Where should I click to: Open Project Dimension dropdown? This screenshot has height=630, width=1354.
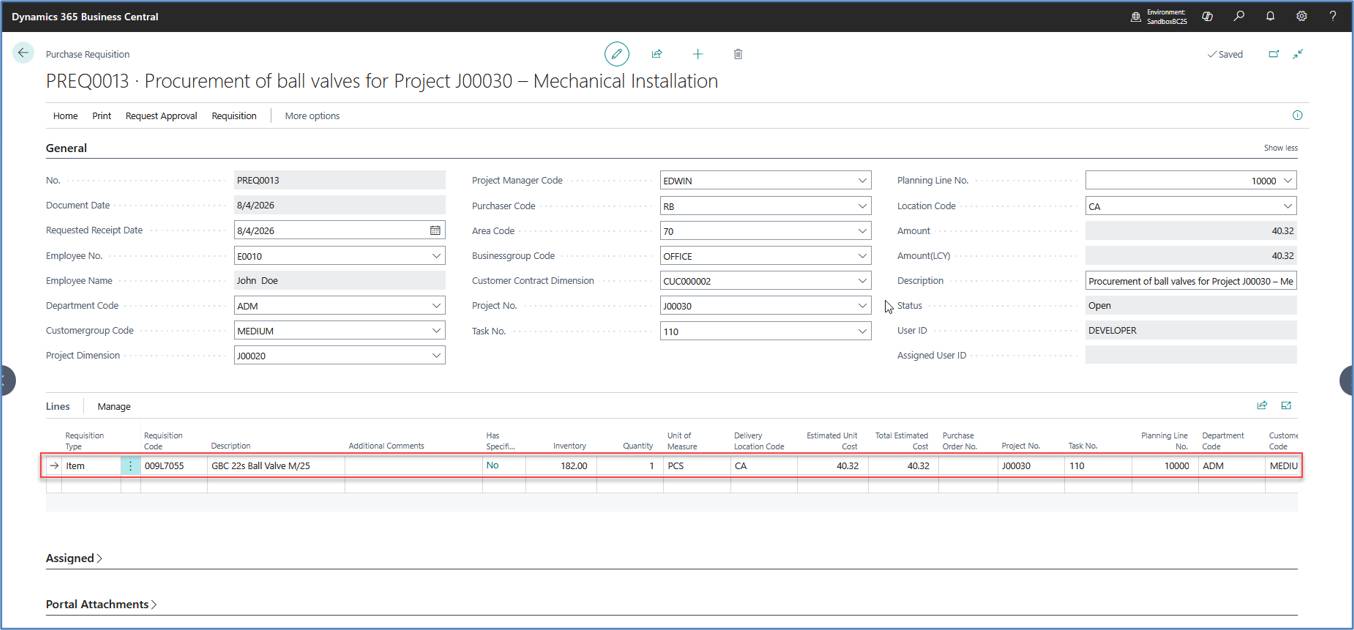point(436,355)
